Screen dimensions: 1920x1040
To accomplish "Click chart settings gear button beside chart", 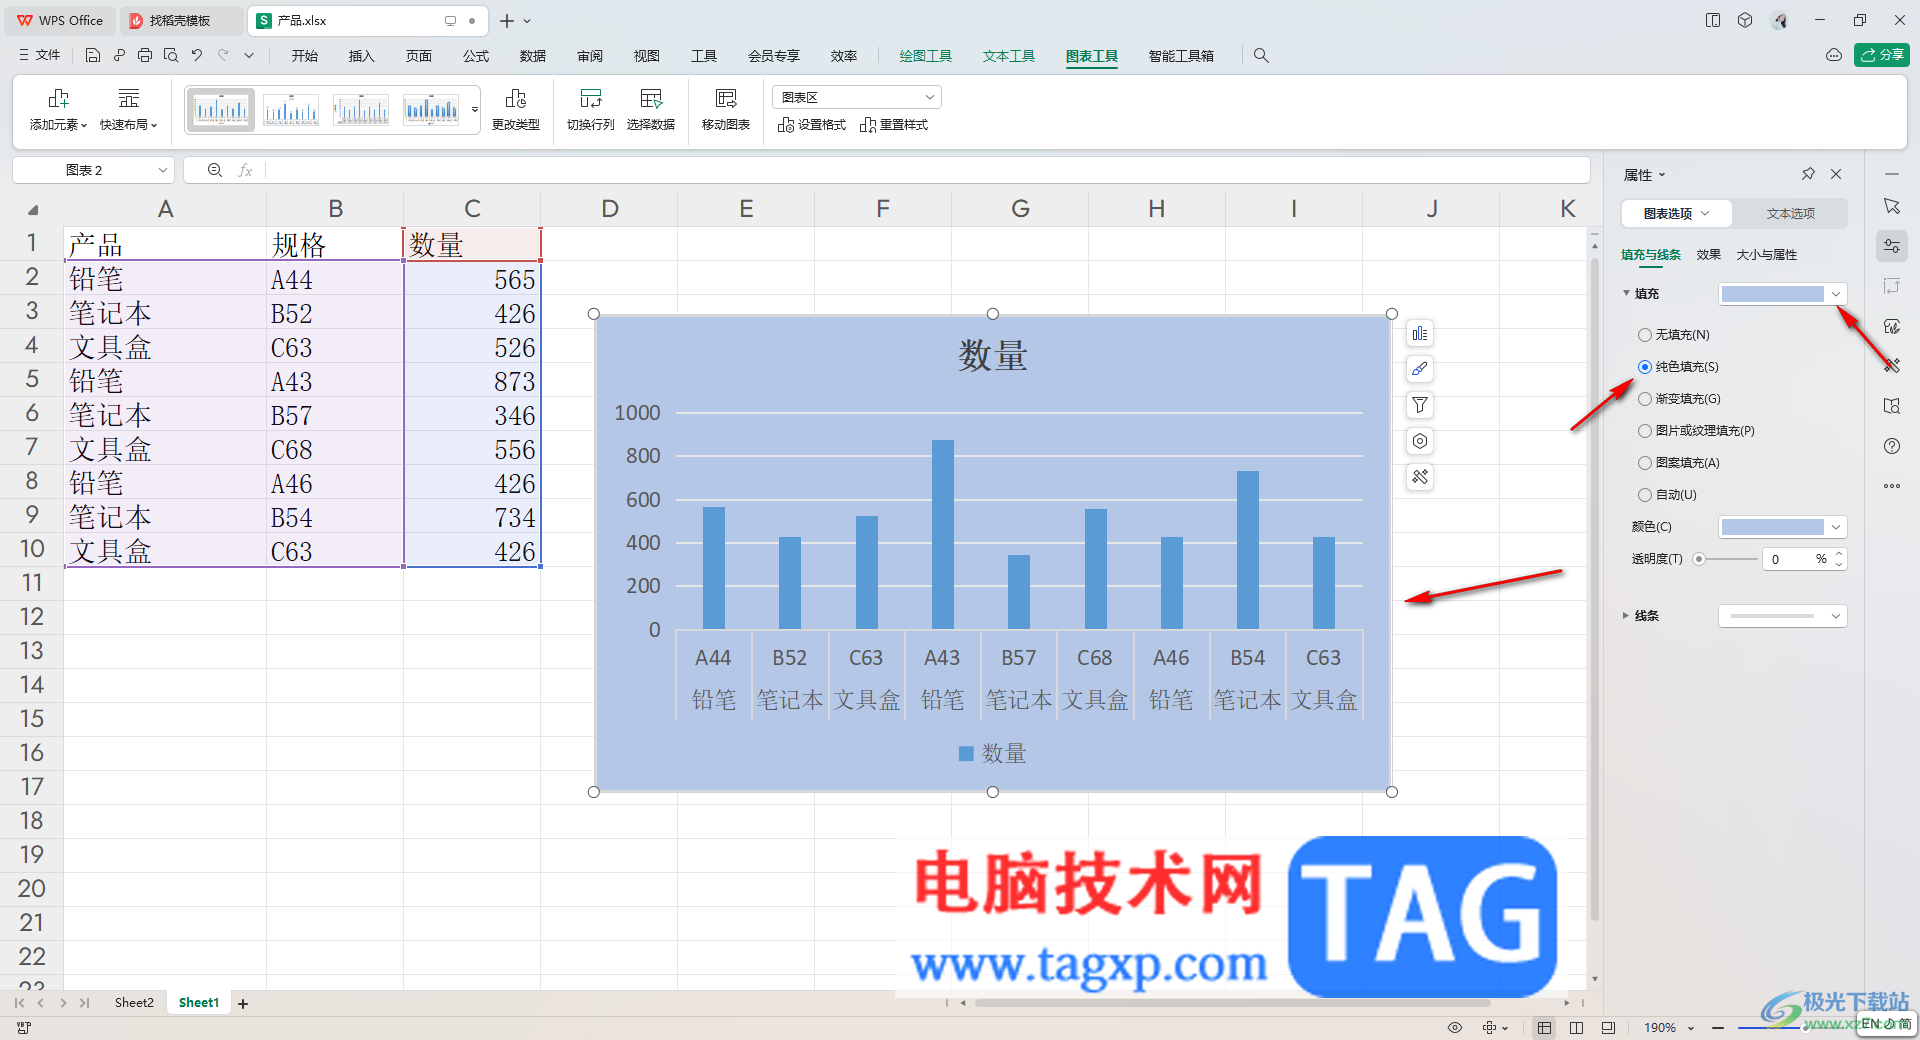I will point(1420,441).
